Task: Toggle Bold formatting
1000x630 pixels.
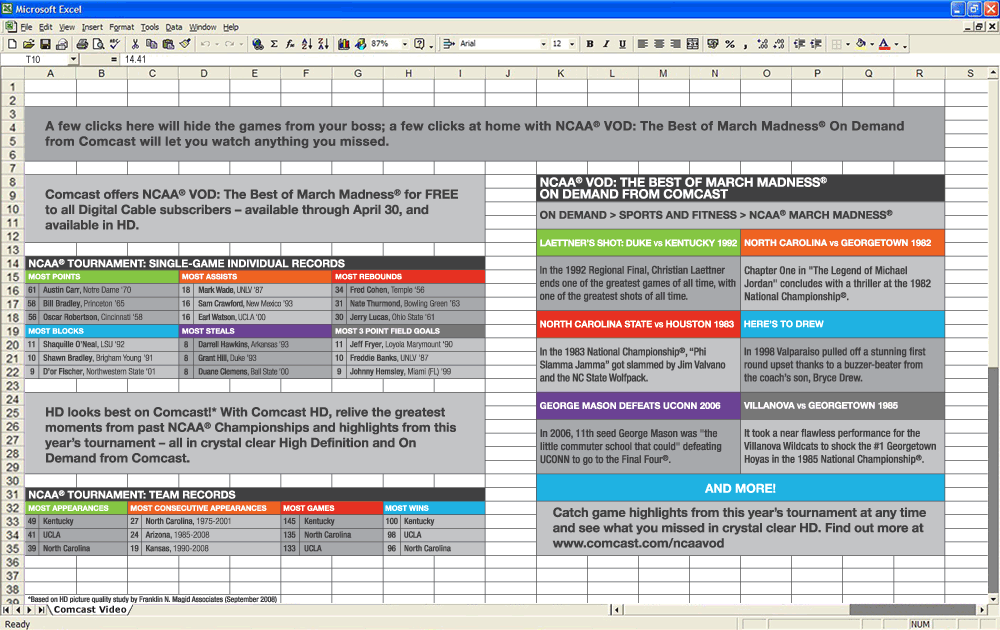Action: [589, 44]
